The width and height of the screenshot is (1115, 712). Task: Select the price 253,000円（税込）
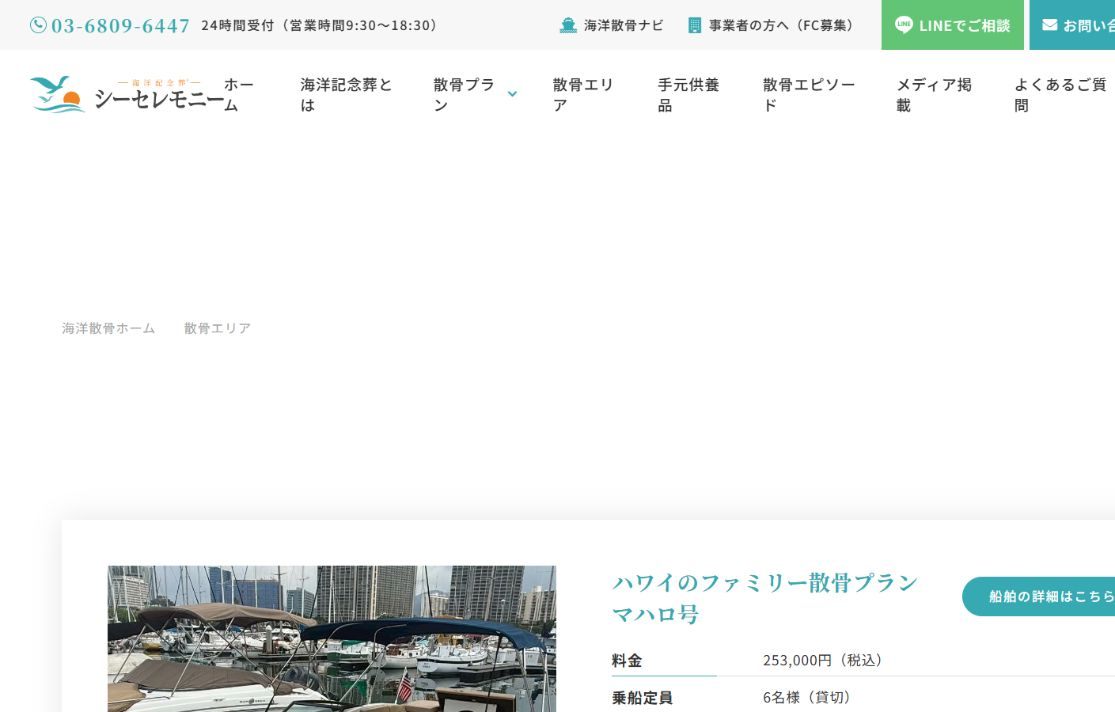(823, 660)
